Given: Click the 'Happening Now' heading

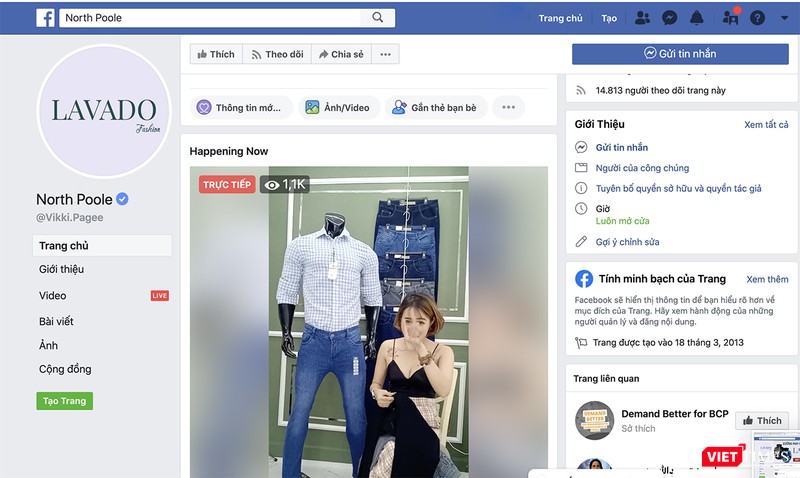Looking at the screenshot, I should [x=229, y=151].
